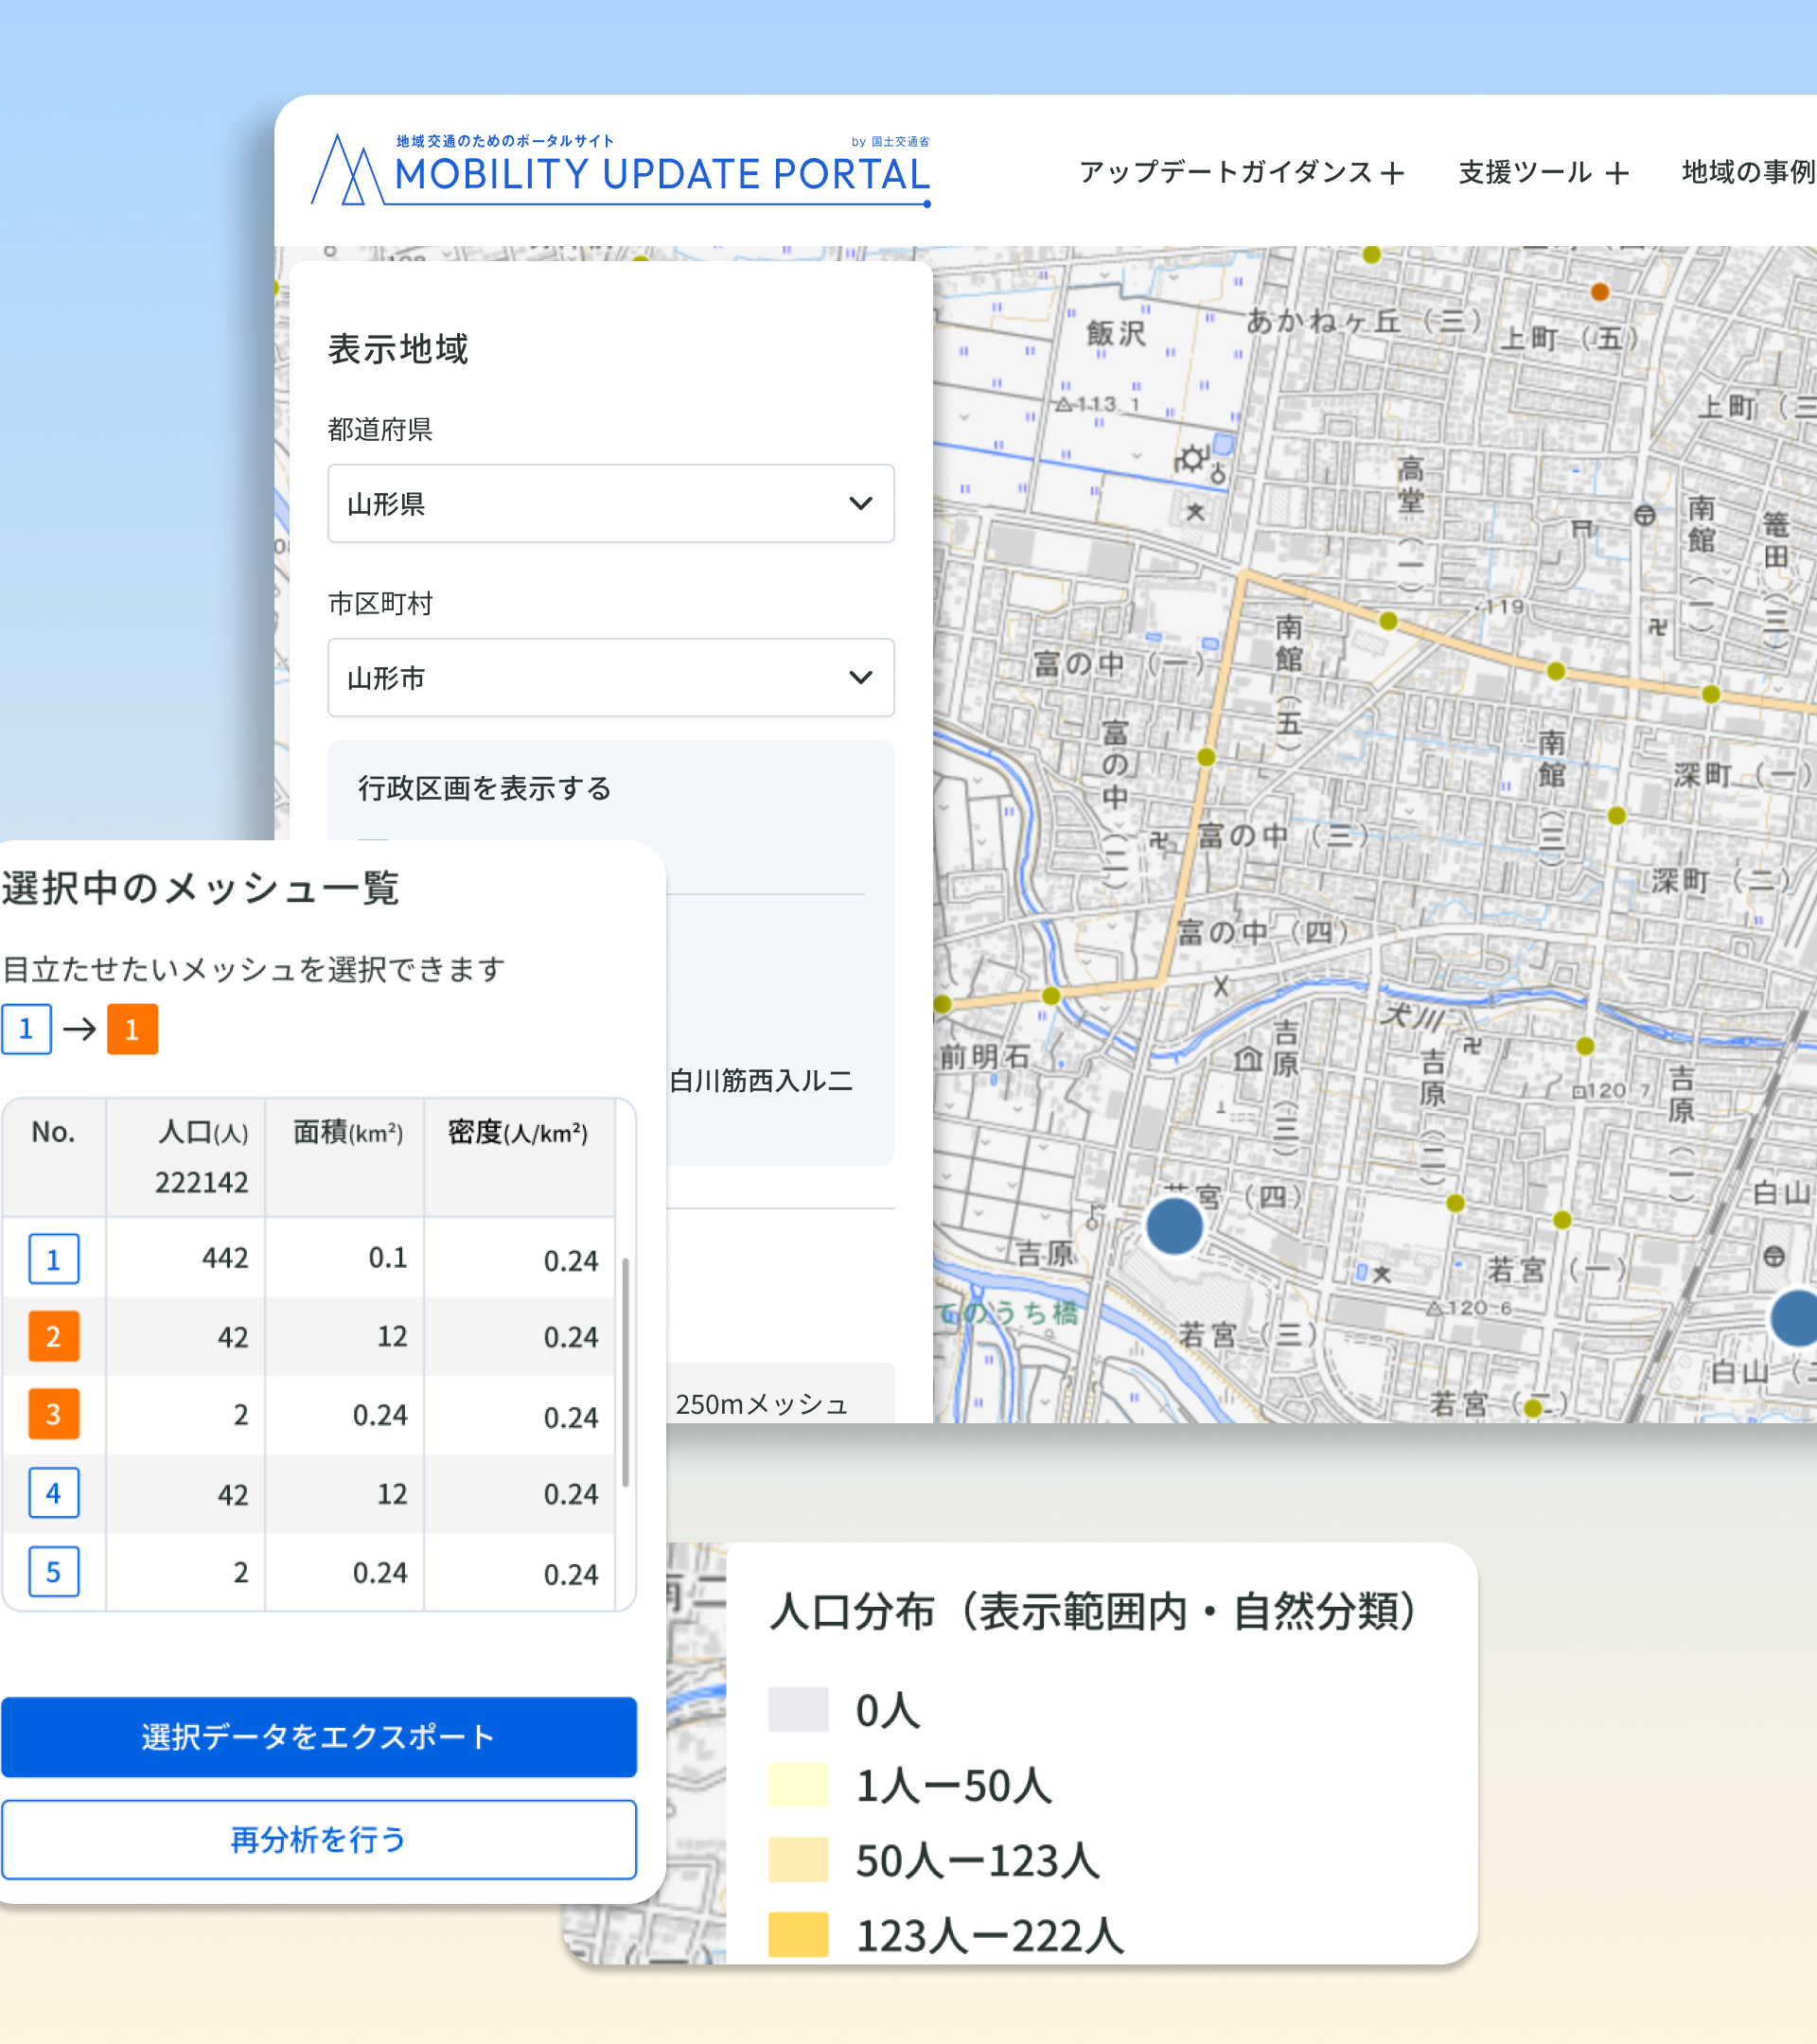1817x2044 pixels.
Task: Expand the 行政区画を表示する section
Action: coord(485,788)
